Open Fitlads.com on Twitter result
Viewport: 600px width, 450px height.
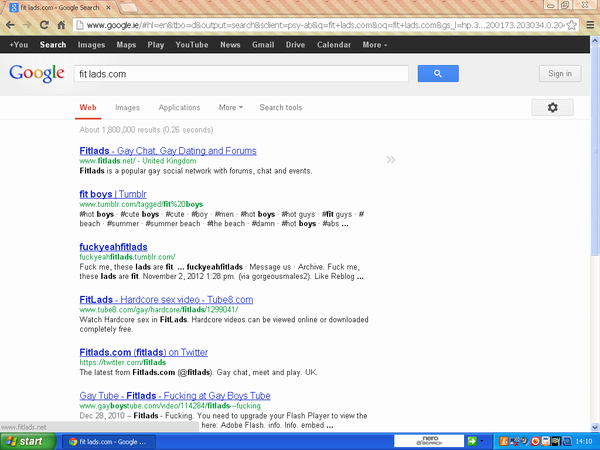pos(143,352)
